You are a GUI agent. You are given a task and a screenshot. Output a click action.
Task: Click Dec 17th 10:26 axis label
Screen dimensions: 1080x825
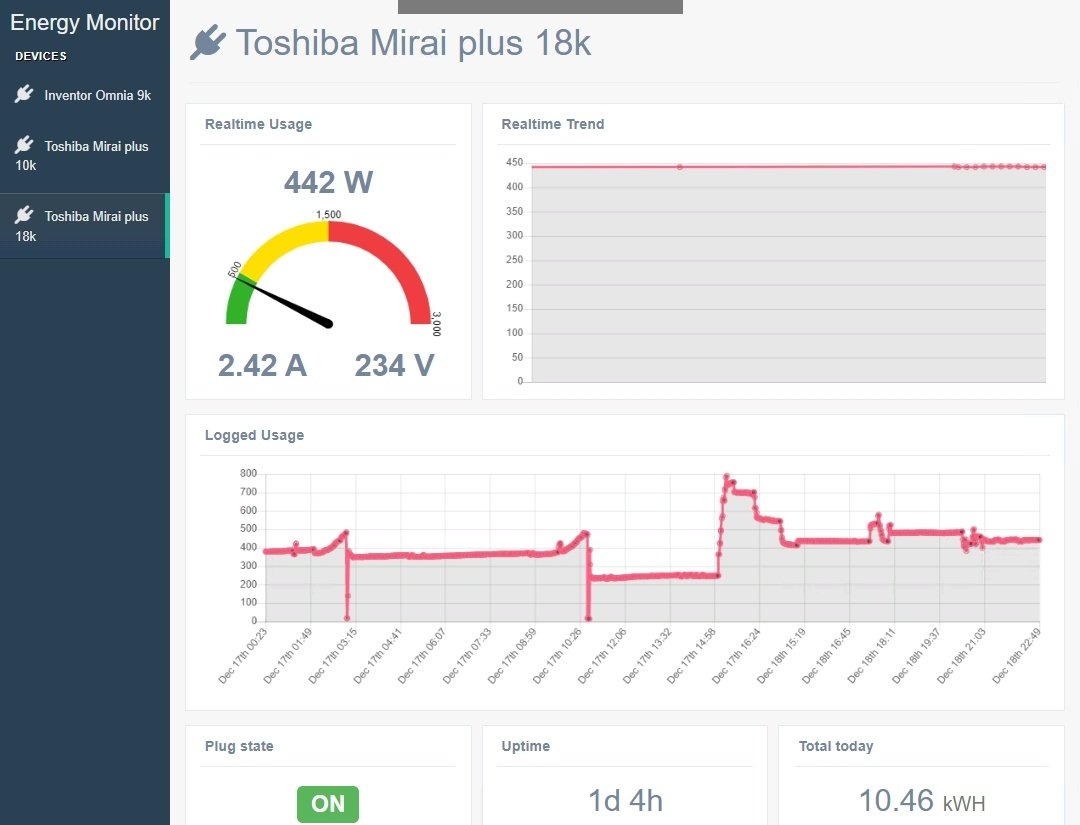tap(557, 656)
